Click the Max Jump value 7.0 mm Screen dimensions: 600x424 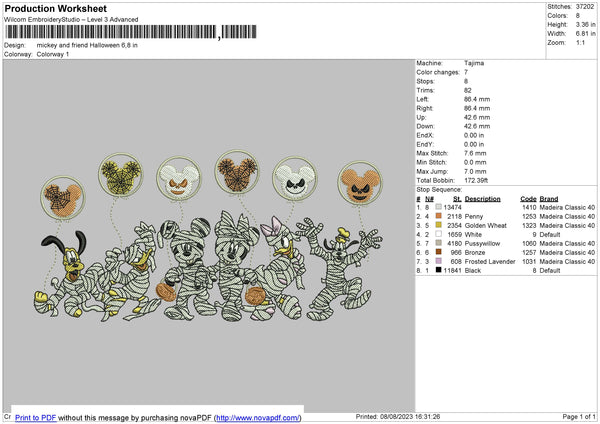coord(475,171)
